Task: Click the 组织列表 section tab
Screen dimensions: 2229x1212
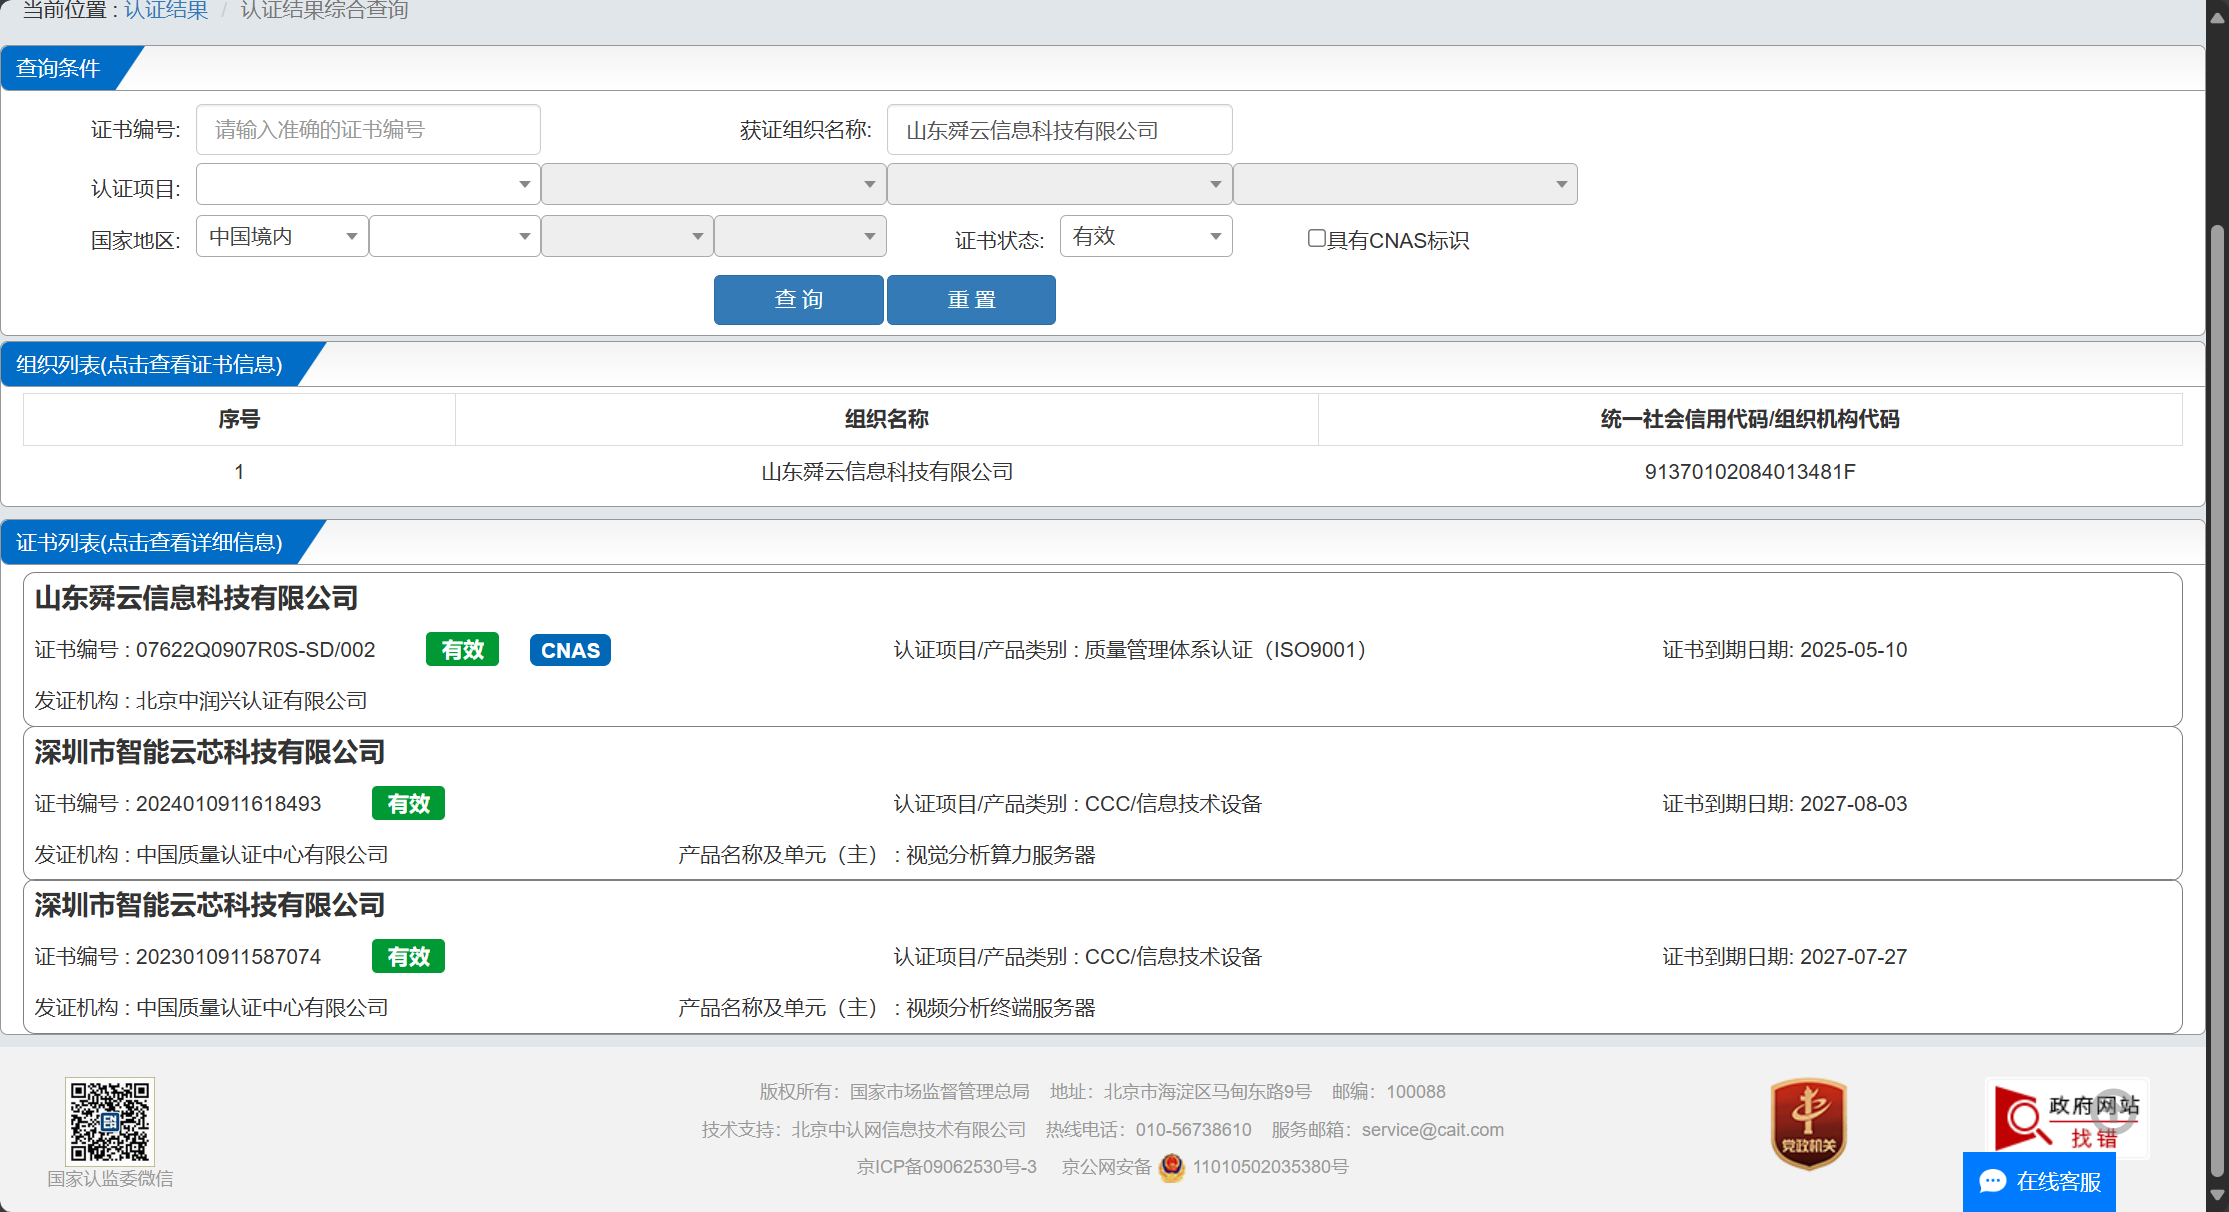Action: tap(150, 364)
